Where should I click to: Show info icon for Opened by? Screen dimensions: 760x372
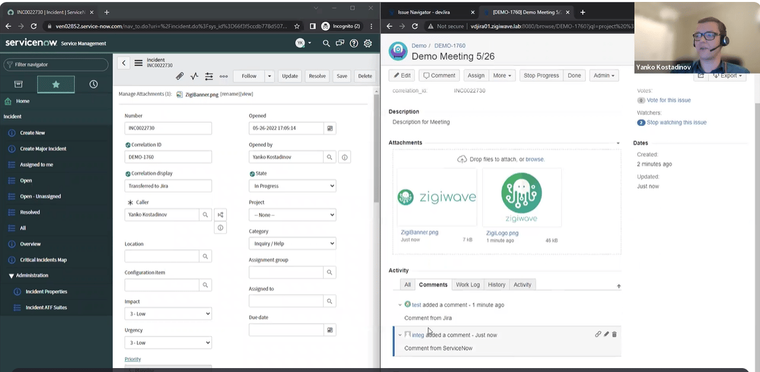tap(345, 157)
